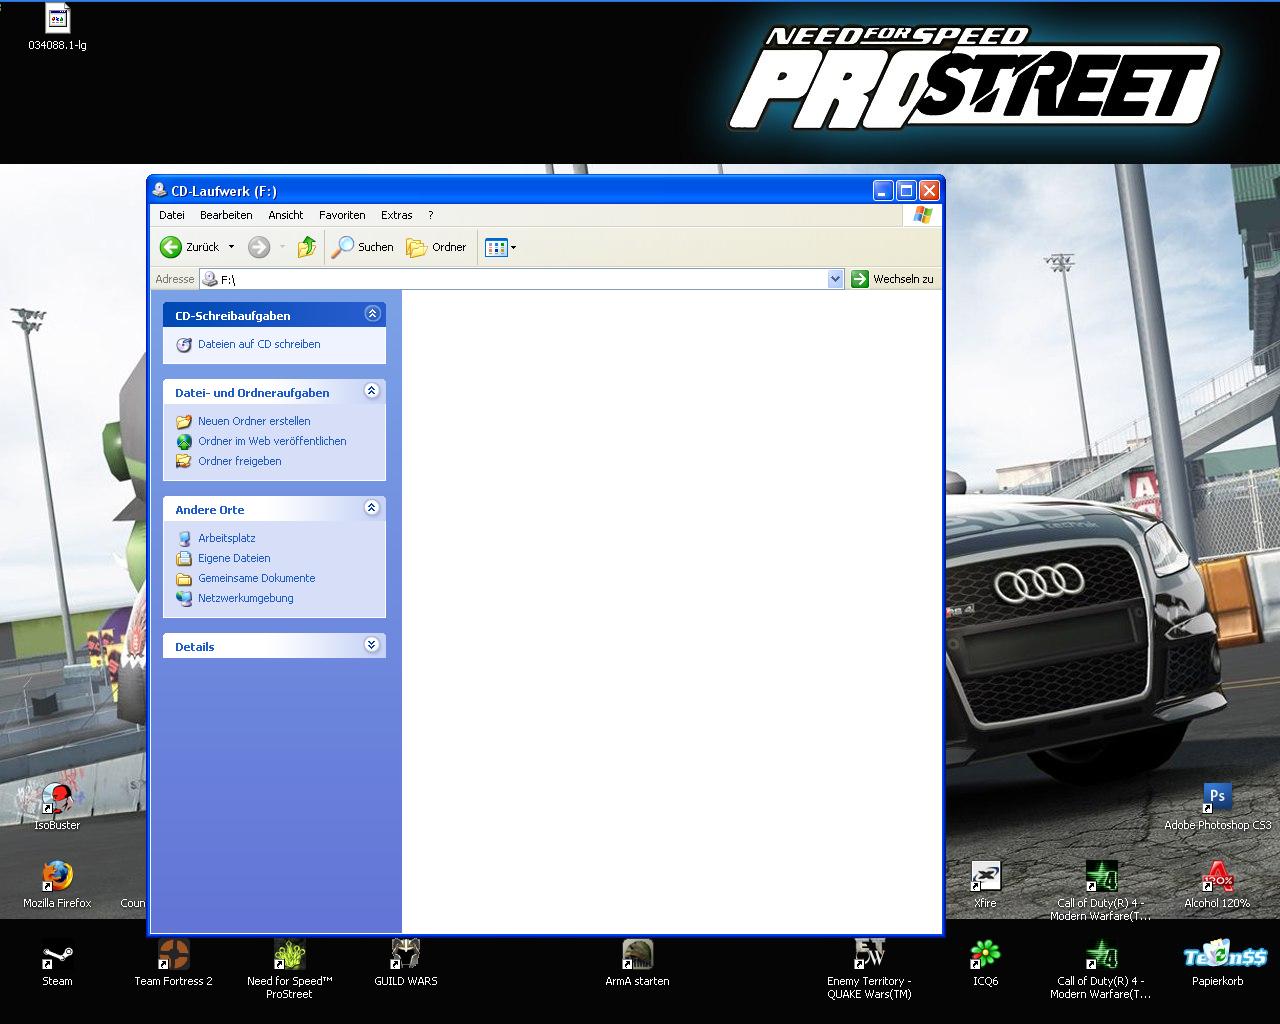Screen dimensions: 1280x1024
Task: Open Suchen search in the toolbar
Action: [x=362, y=247]
